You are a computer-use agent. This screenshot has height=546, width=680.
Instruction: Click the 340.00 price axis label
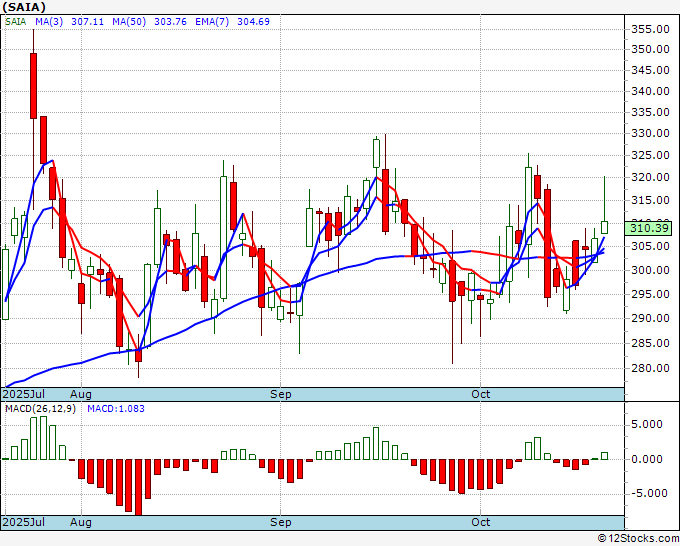[x=650, y=91]
